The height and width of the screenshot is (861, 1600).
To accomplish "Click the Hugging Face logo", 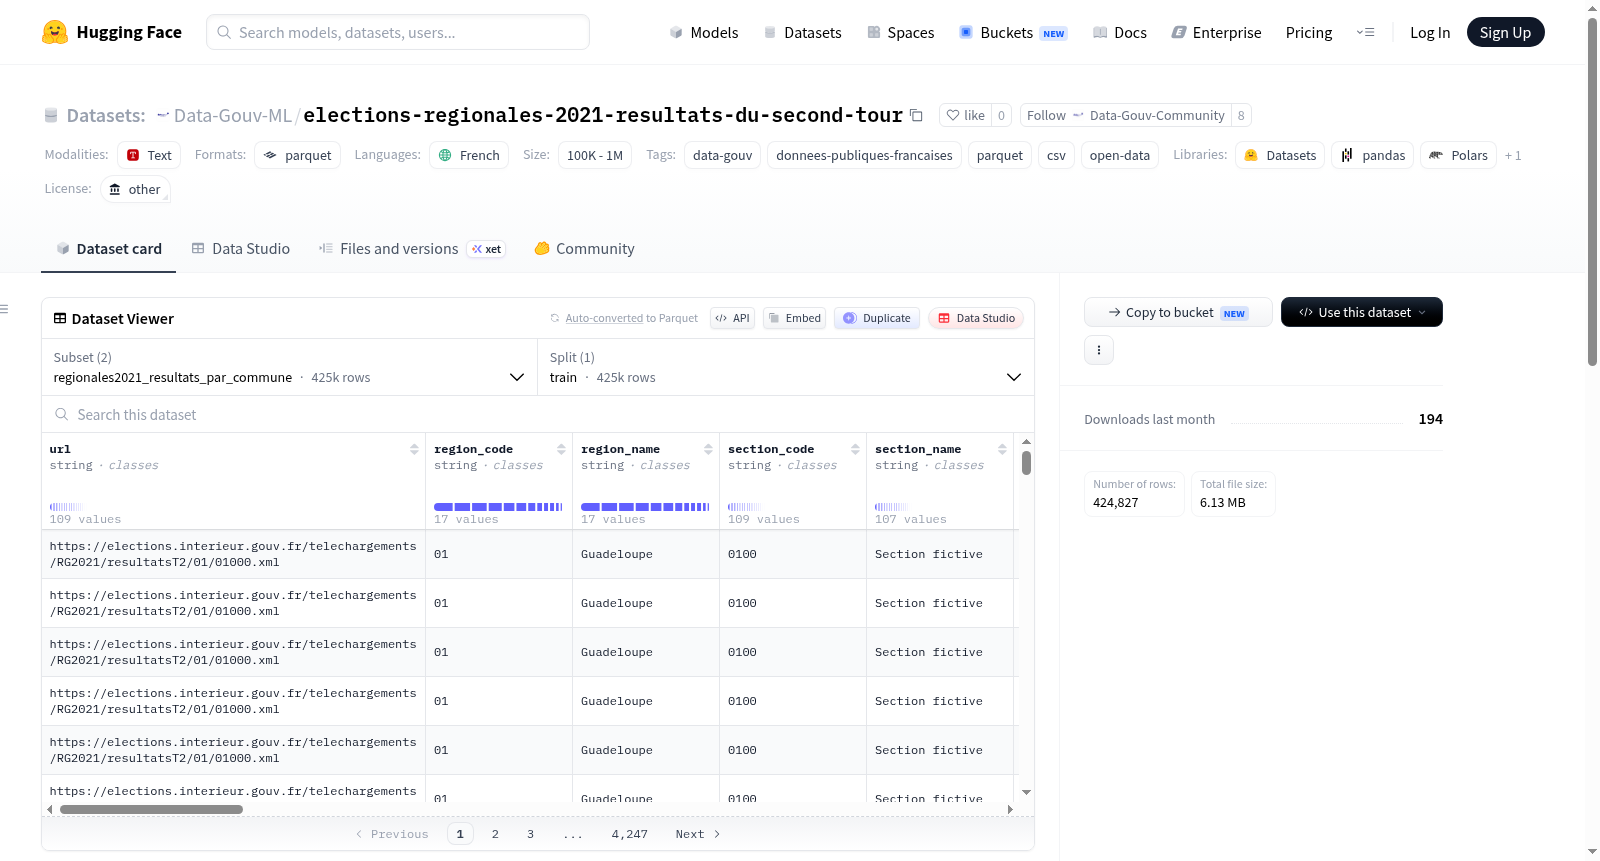I will 111,32.
